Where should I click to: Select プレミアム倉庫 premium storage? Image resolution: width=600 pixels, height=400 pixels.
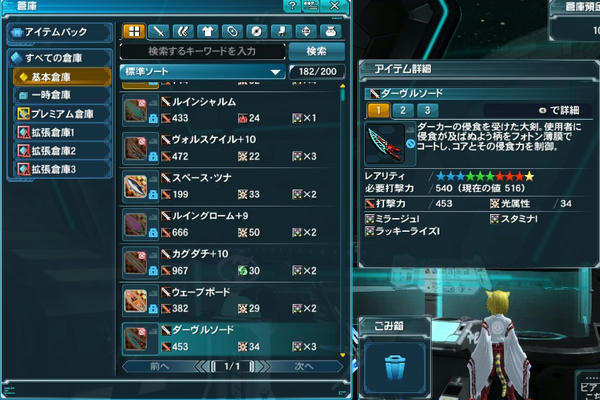[62, 114]
